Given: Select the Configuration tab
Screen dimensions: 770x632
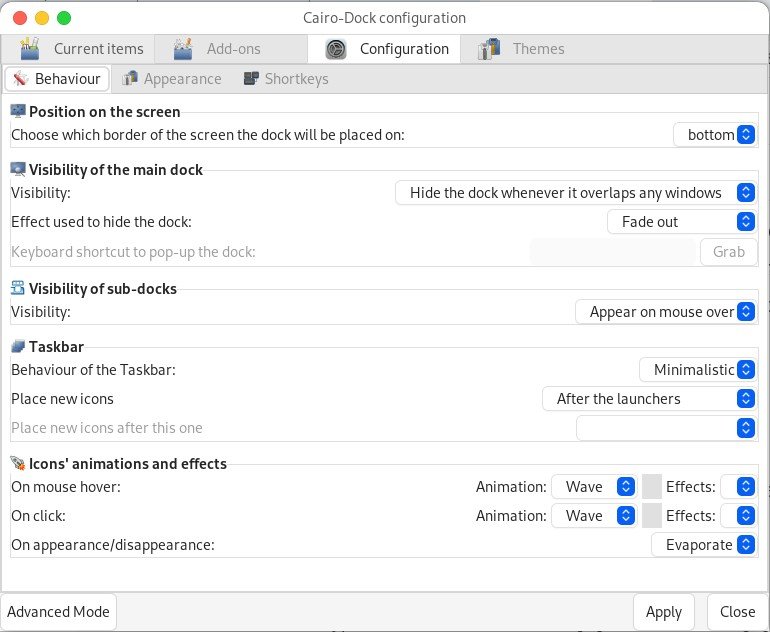Looking at the screenshot, I should click(x=384, y=49).
